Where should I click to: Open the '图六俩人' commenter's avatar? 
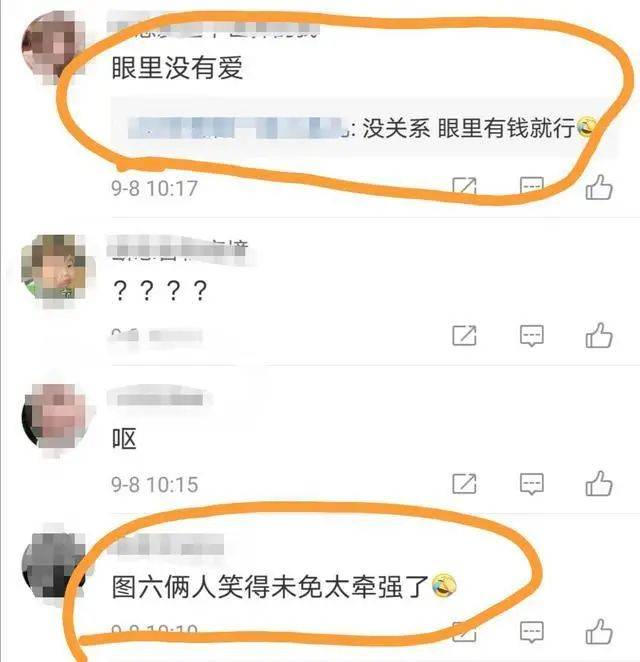(54, 565)
